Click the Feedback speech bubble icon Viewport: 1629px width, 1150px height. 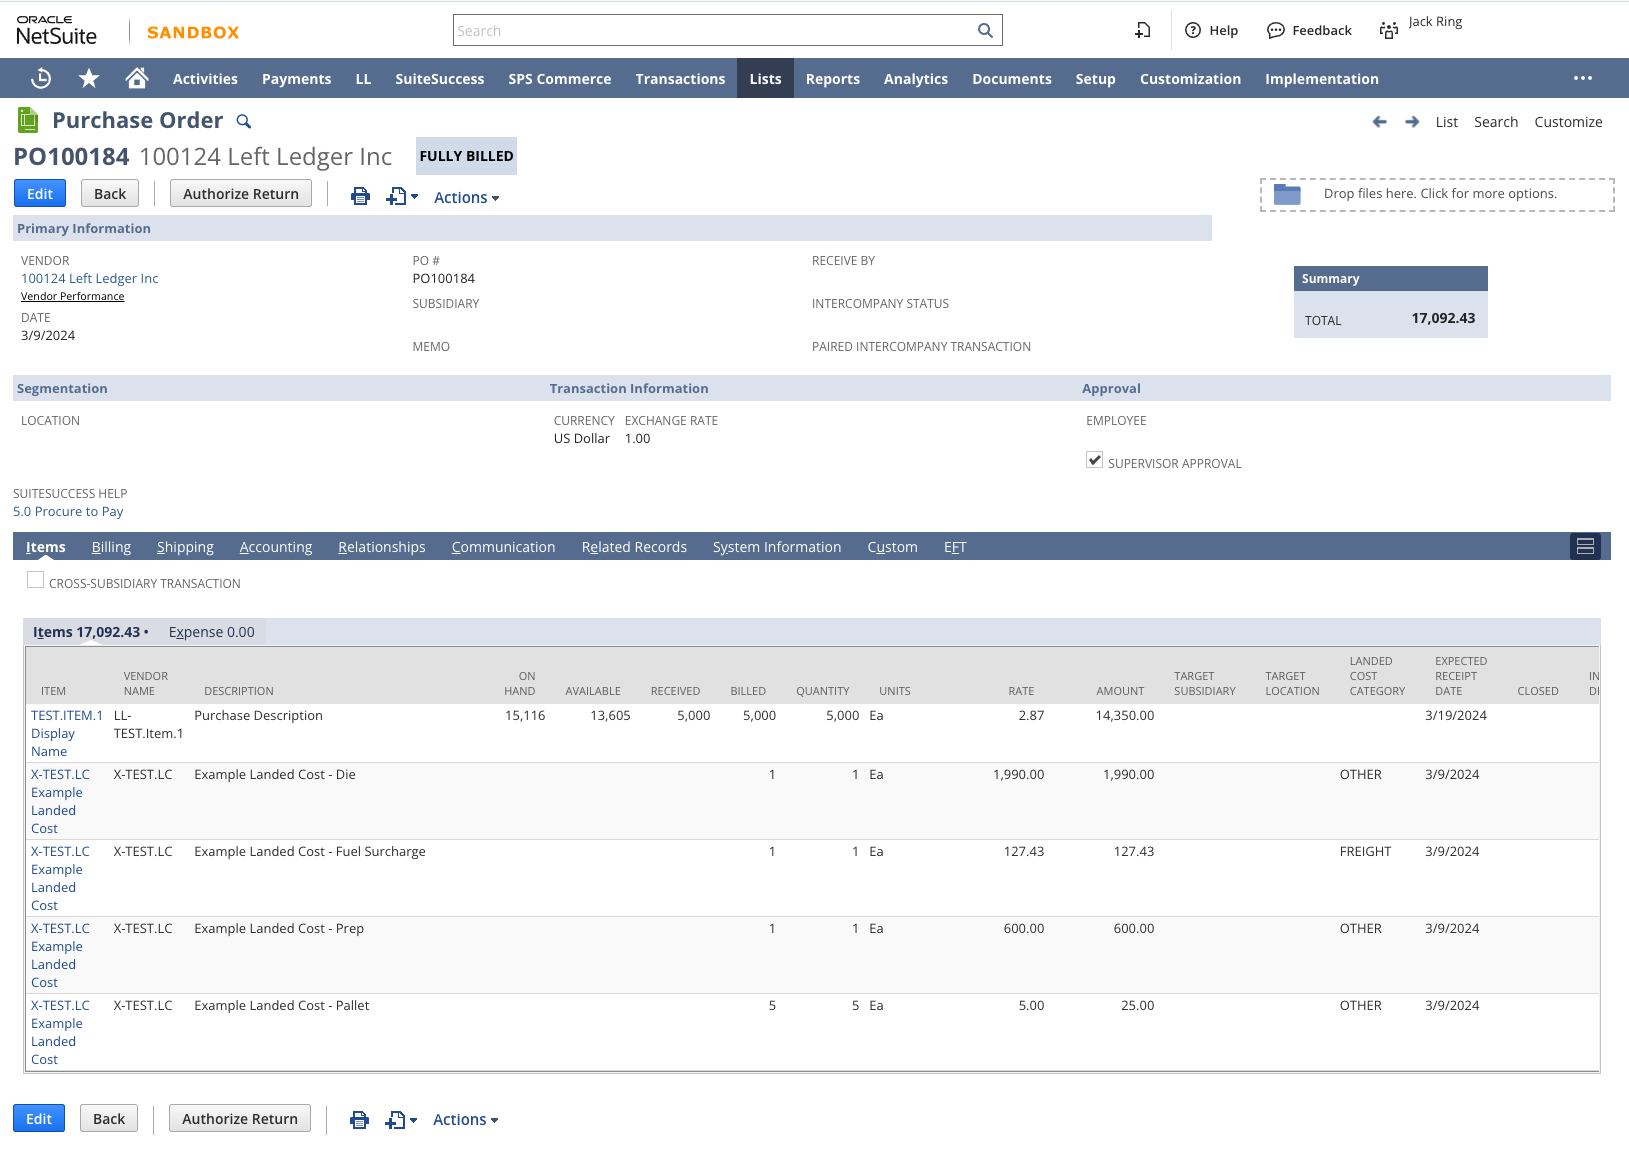(x=1275, y=31)
